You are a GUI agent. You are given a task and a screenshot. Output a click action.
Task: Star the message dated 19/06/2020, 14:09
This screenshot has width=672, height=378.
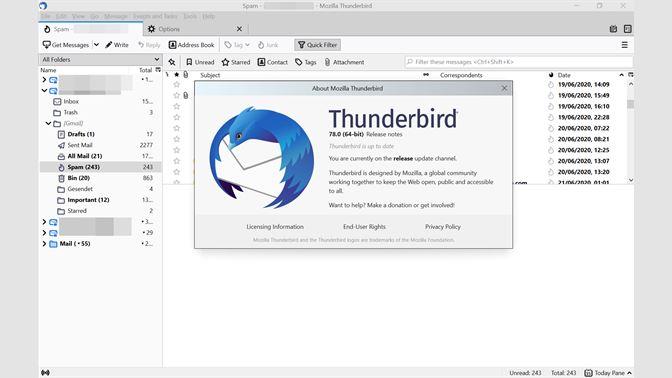177,84
